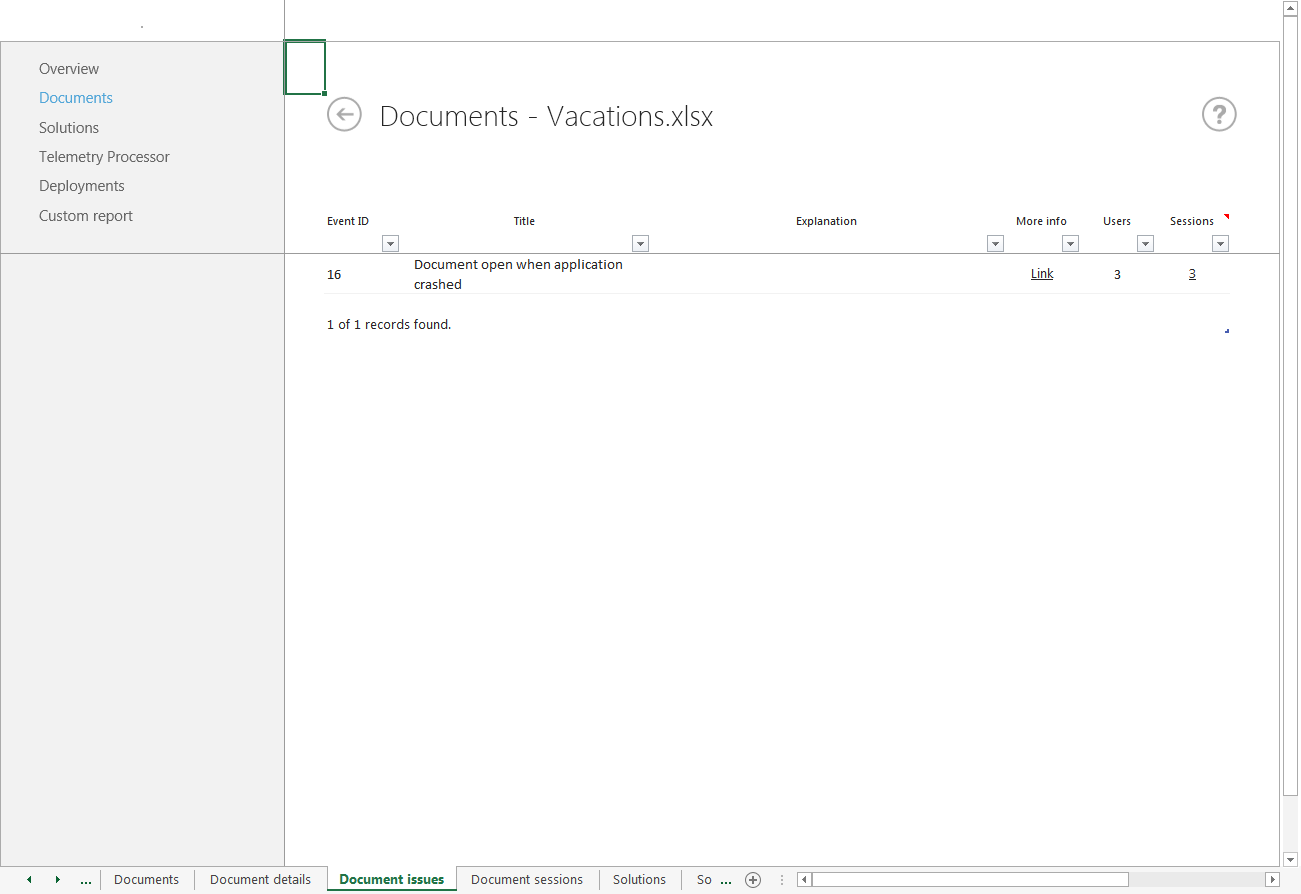Open the Title column filter dropdown
This screenshot has width=1301, height=894.
pyautogui.click(x=640, y=243)
